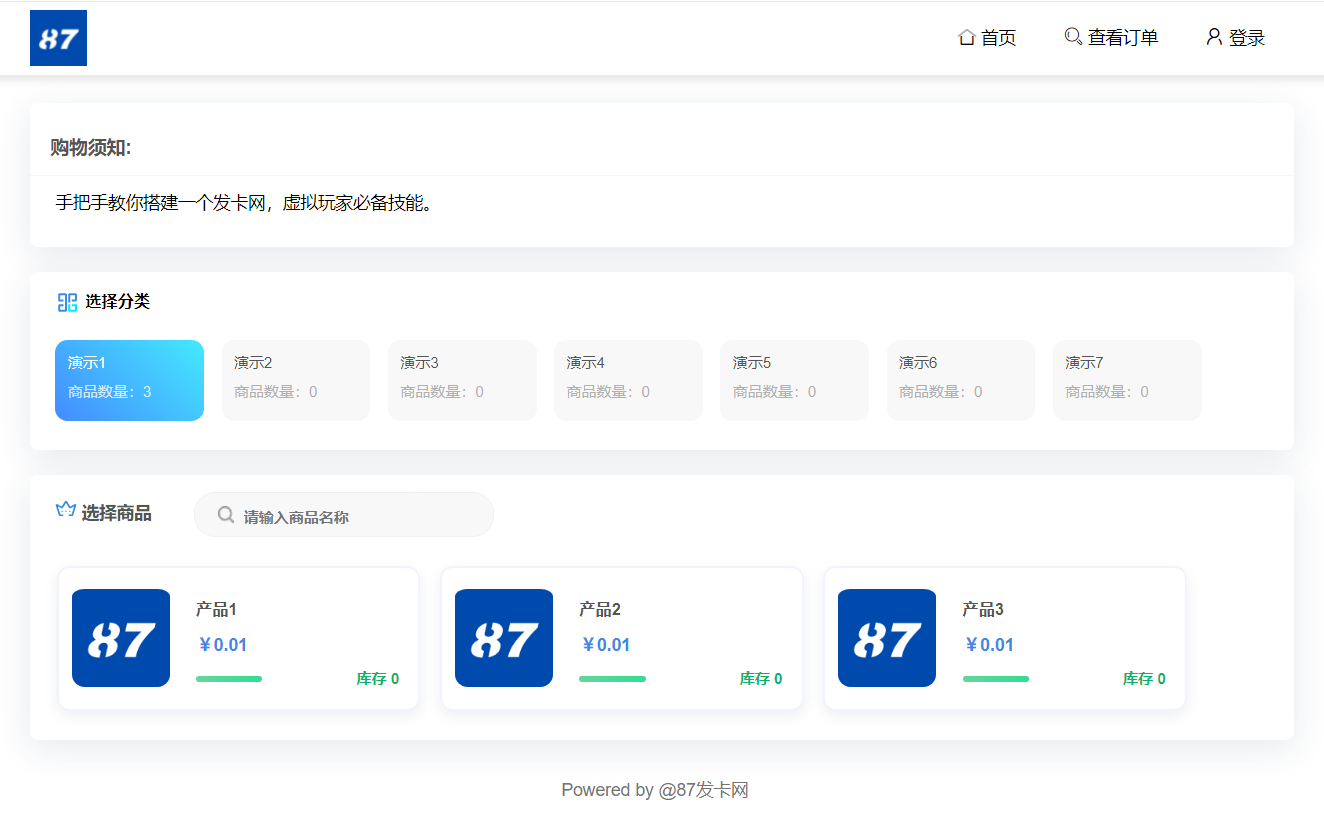Viewport: 1324px width, 813px height.
Task: Select the 演示7 category card
Action: pos(1127,380)
